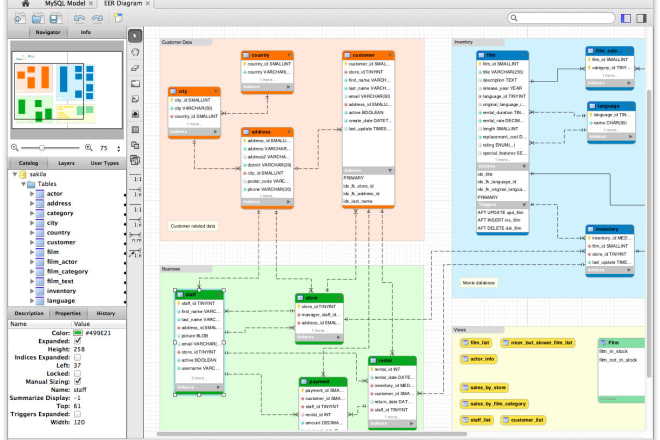Open the Navigator tab
The width and height of the screenshot is (660, 440).
pyautogui.click(x=48, y=32)
